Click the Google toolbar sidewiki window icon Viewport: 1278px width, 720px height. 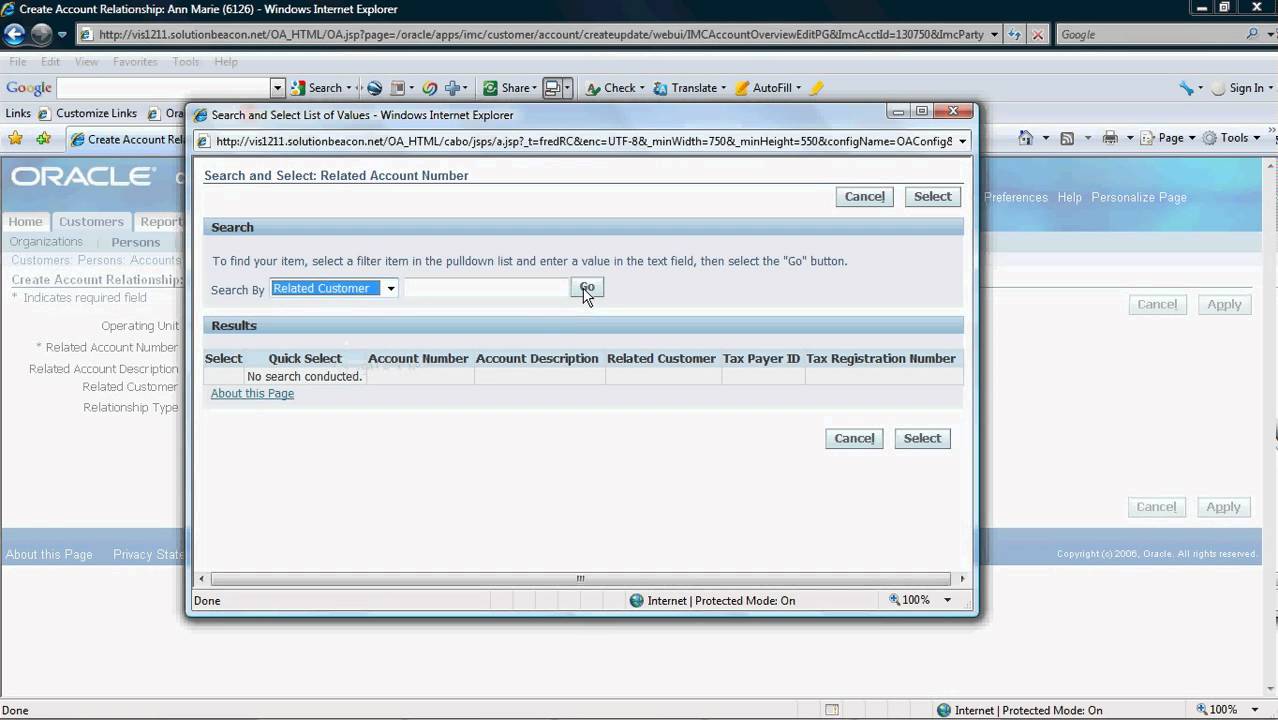[552, 88]
